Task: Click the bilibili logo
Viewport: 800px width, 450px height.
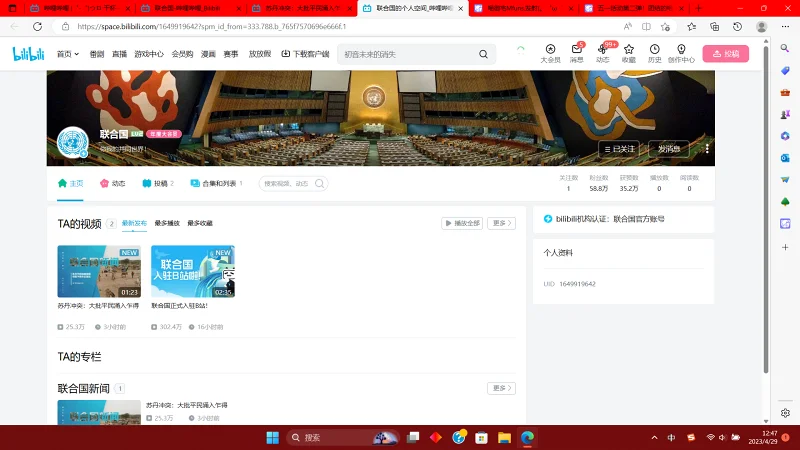Action: point(29,54)
